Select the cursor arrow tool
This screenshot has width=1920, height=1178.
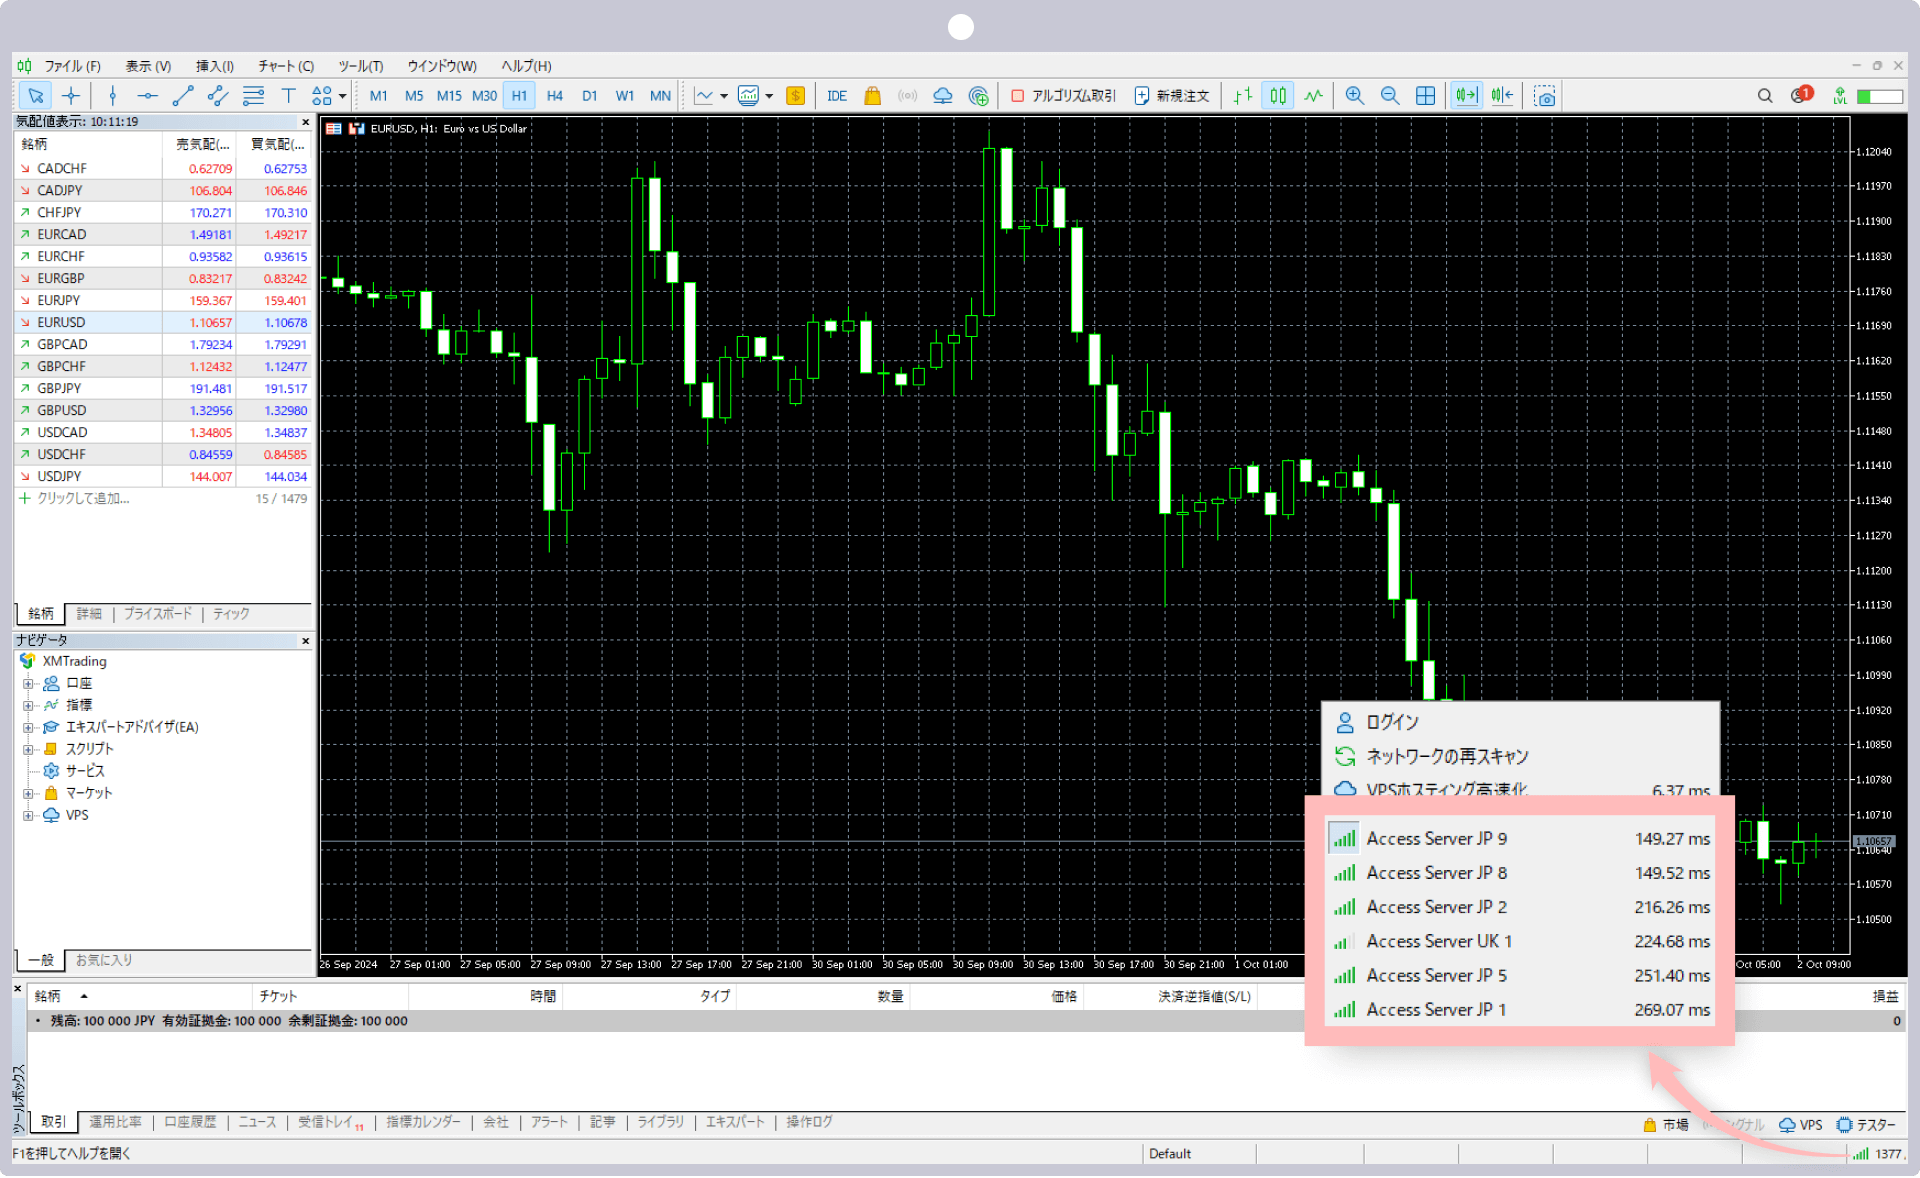click(36, 96)
